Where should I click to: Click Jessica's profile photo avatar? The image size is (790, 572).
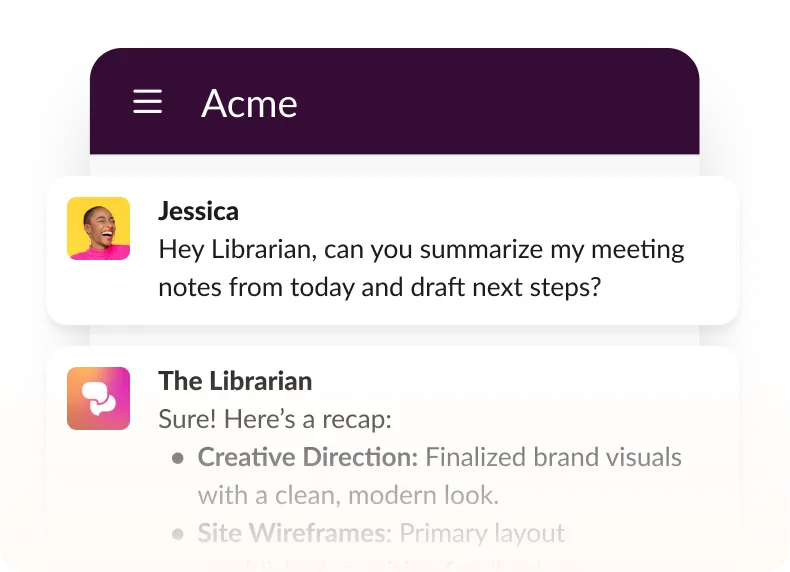[98, 228]
